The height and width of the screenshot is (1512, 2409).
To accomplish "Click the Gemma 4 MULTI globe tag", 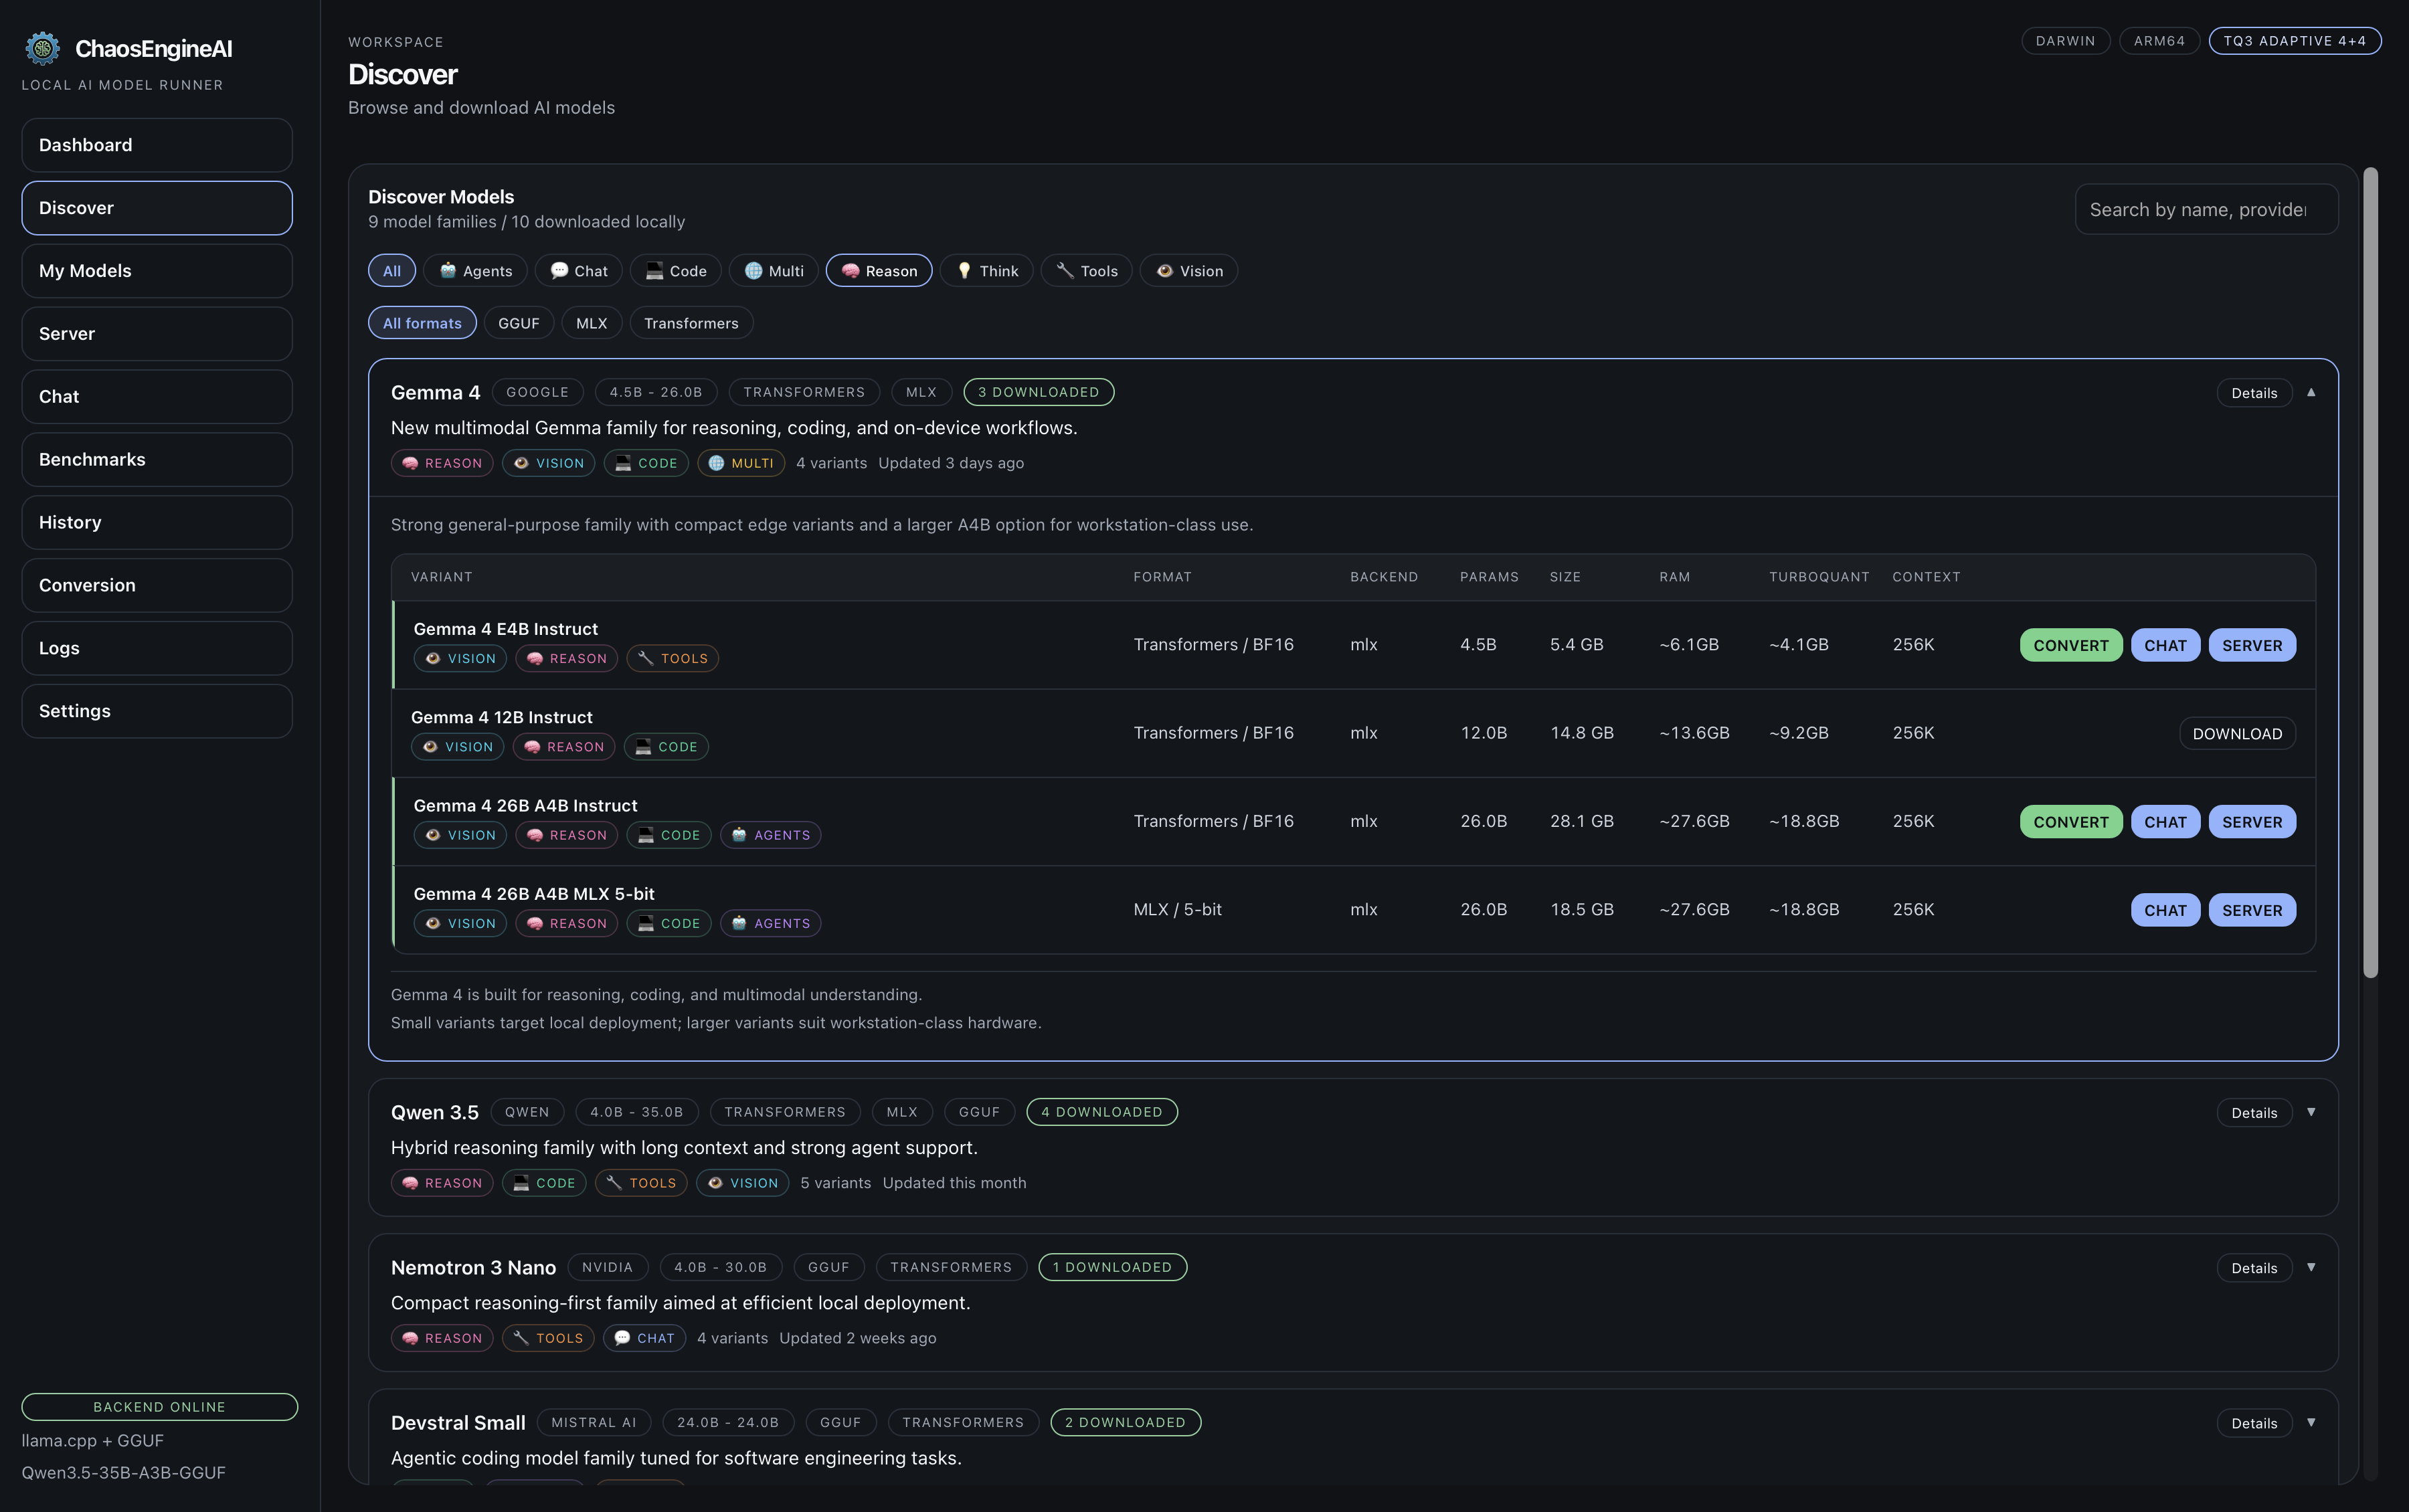I will point(741,463).
